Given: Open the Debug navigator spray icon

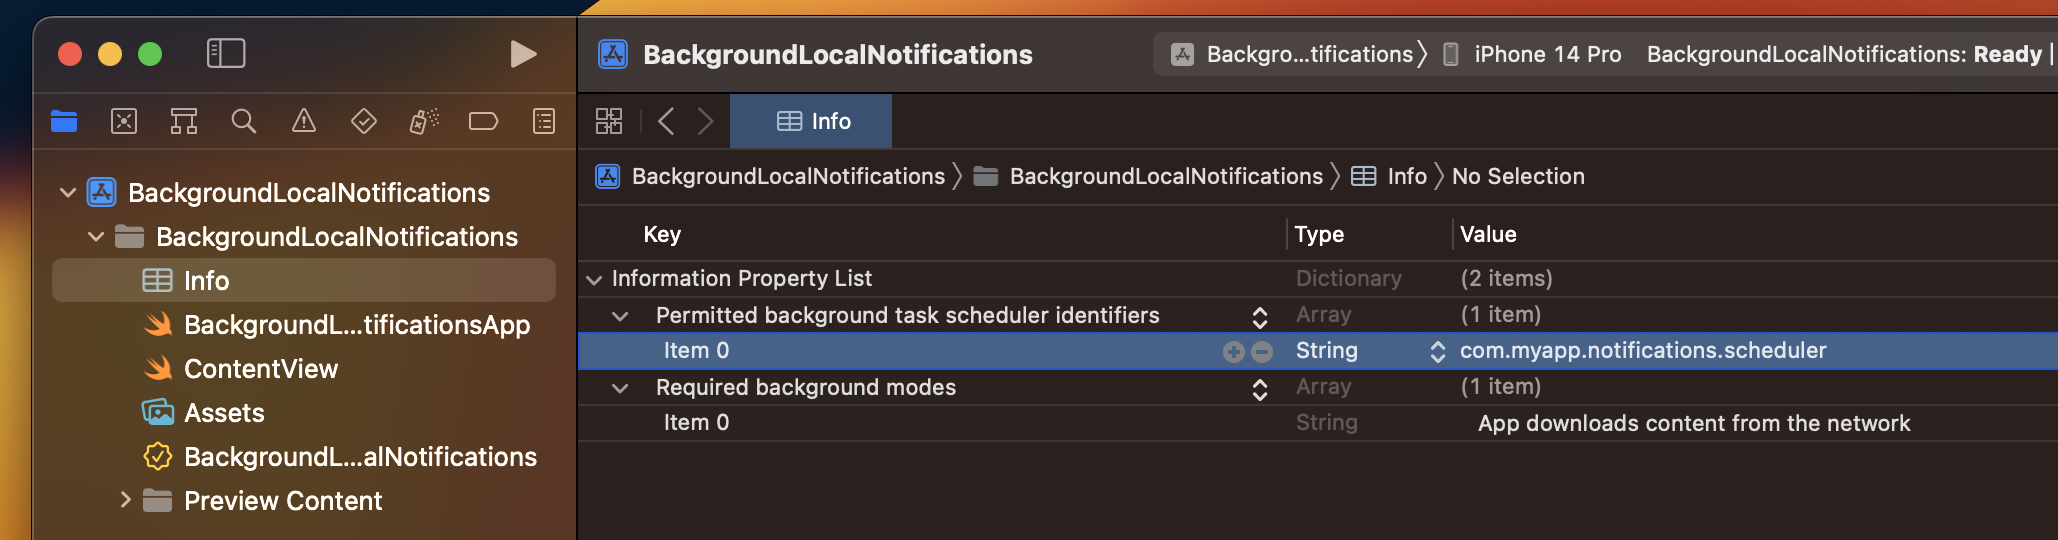Looking at the screenshot, I should 424,121.
